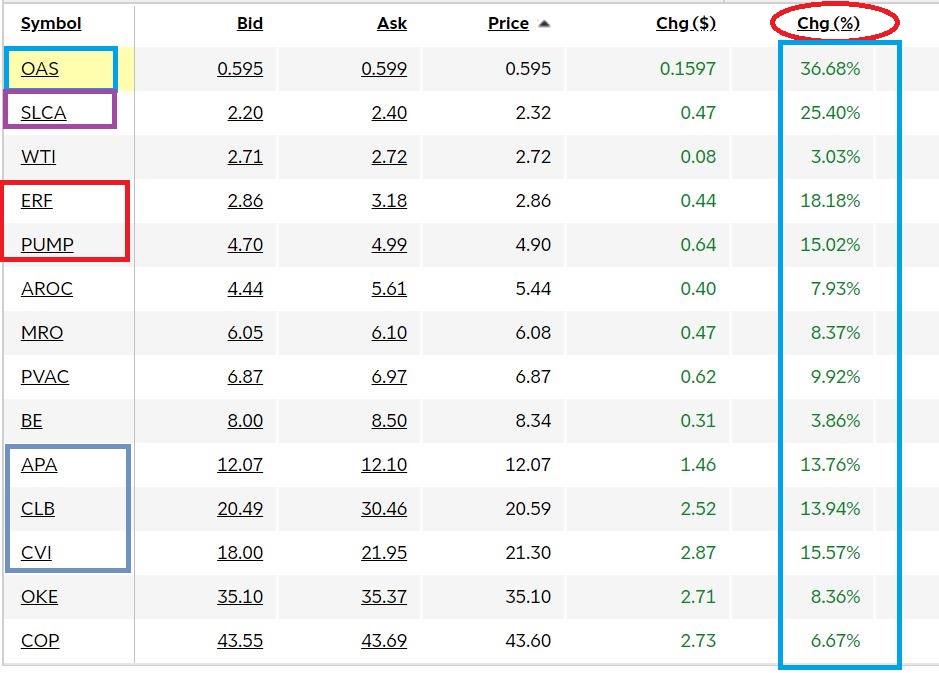The width and height of the screenshot is (939, 673).
Task: Open the WTI symbol link
Action: click(x=38, y=156)
